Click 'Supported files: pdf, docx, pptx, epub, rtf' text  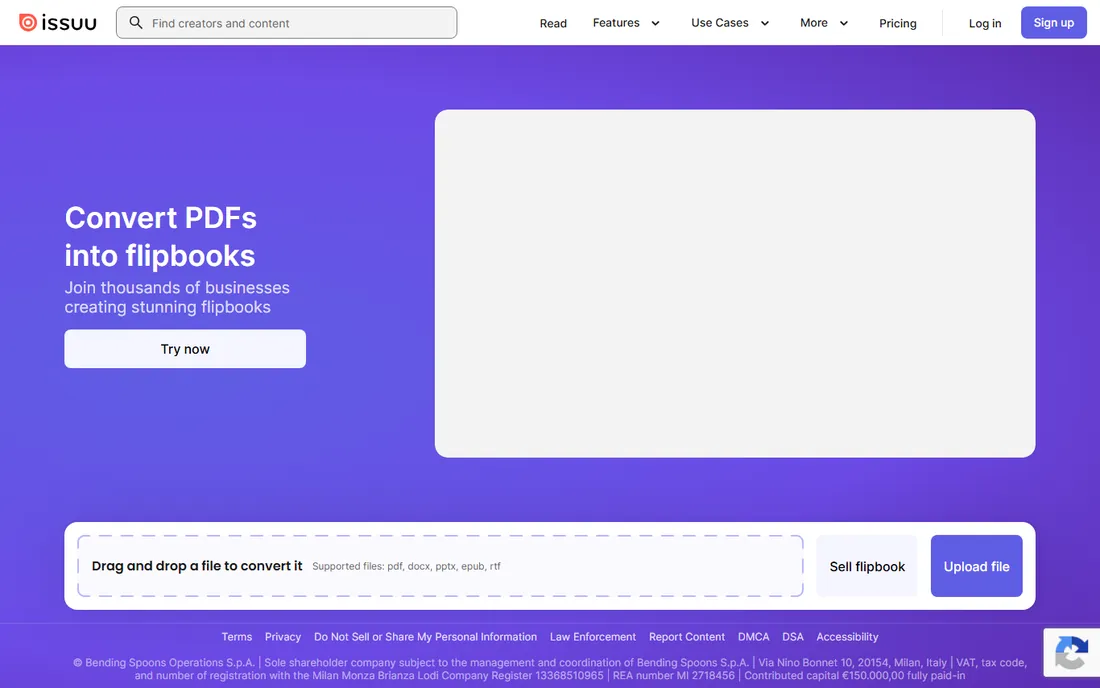[x=406, y=566]
